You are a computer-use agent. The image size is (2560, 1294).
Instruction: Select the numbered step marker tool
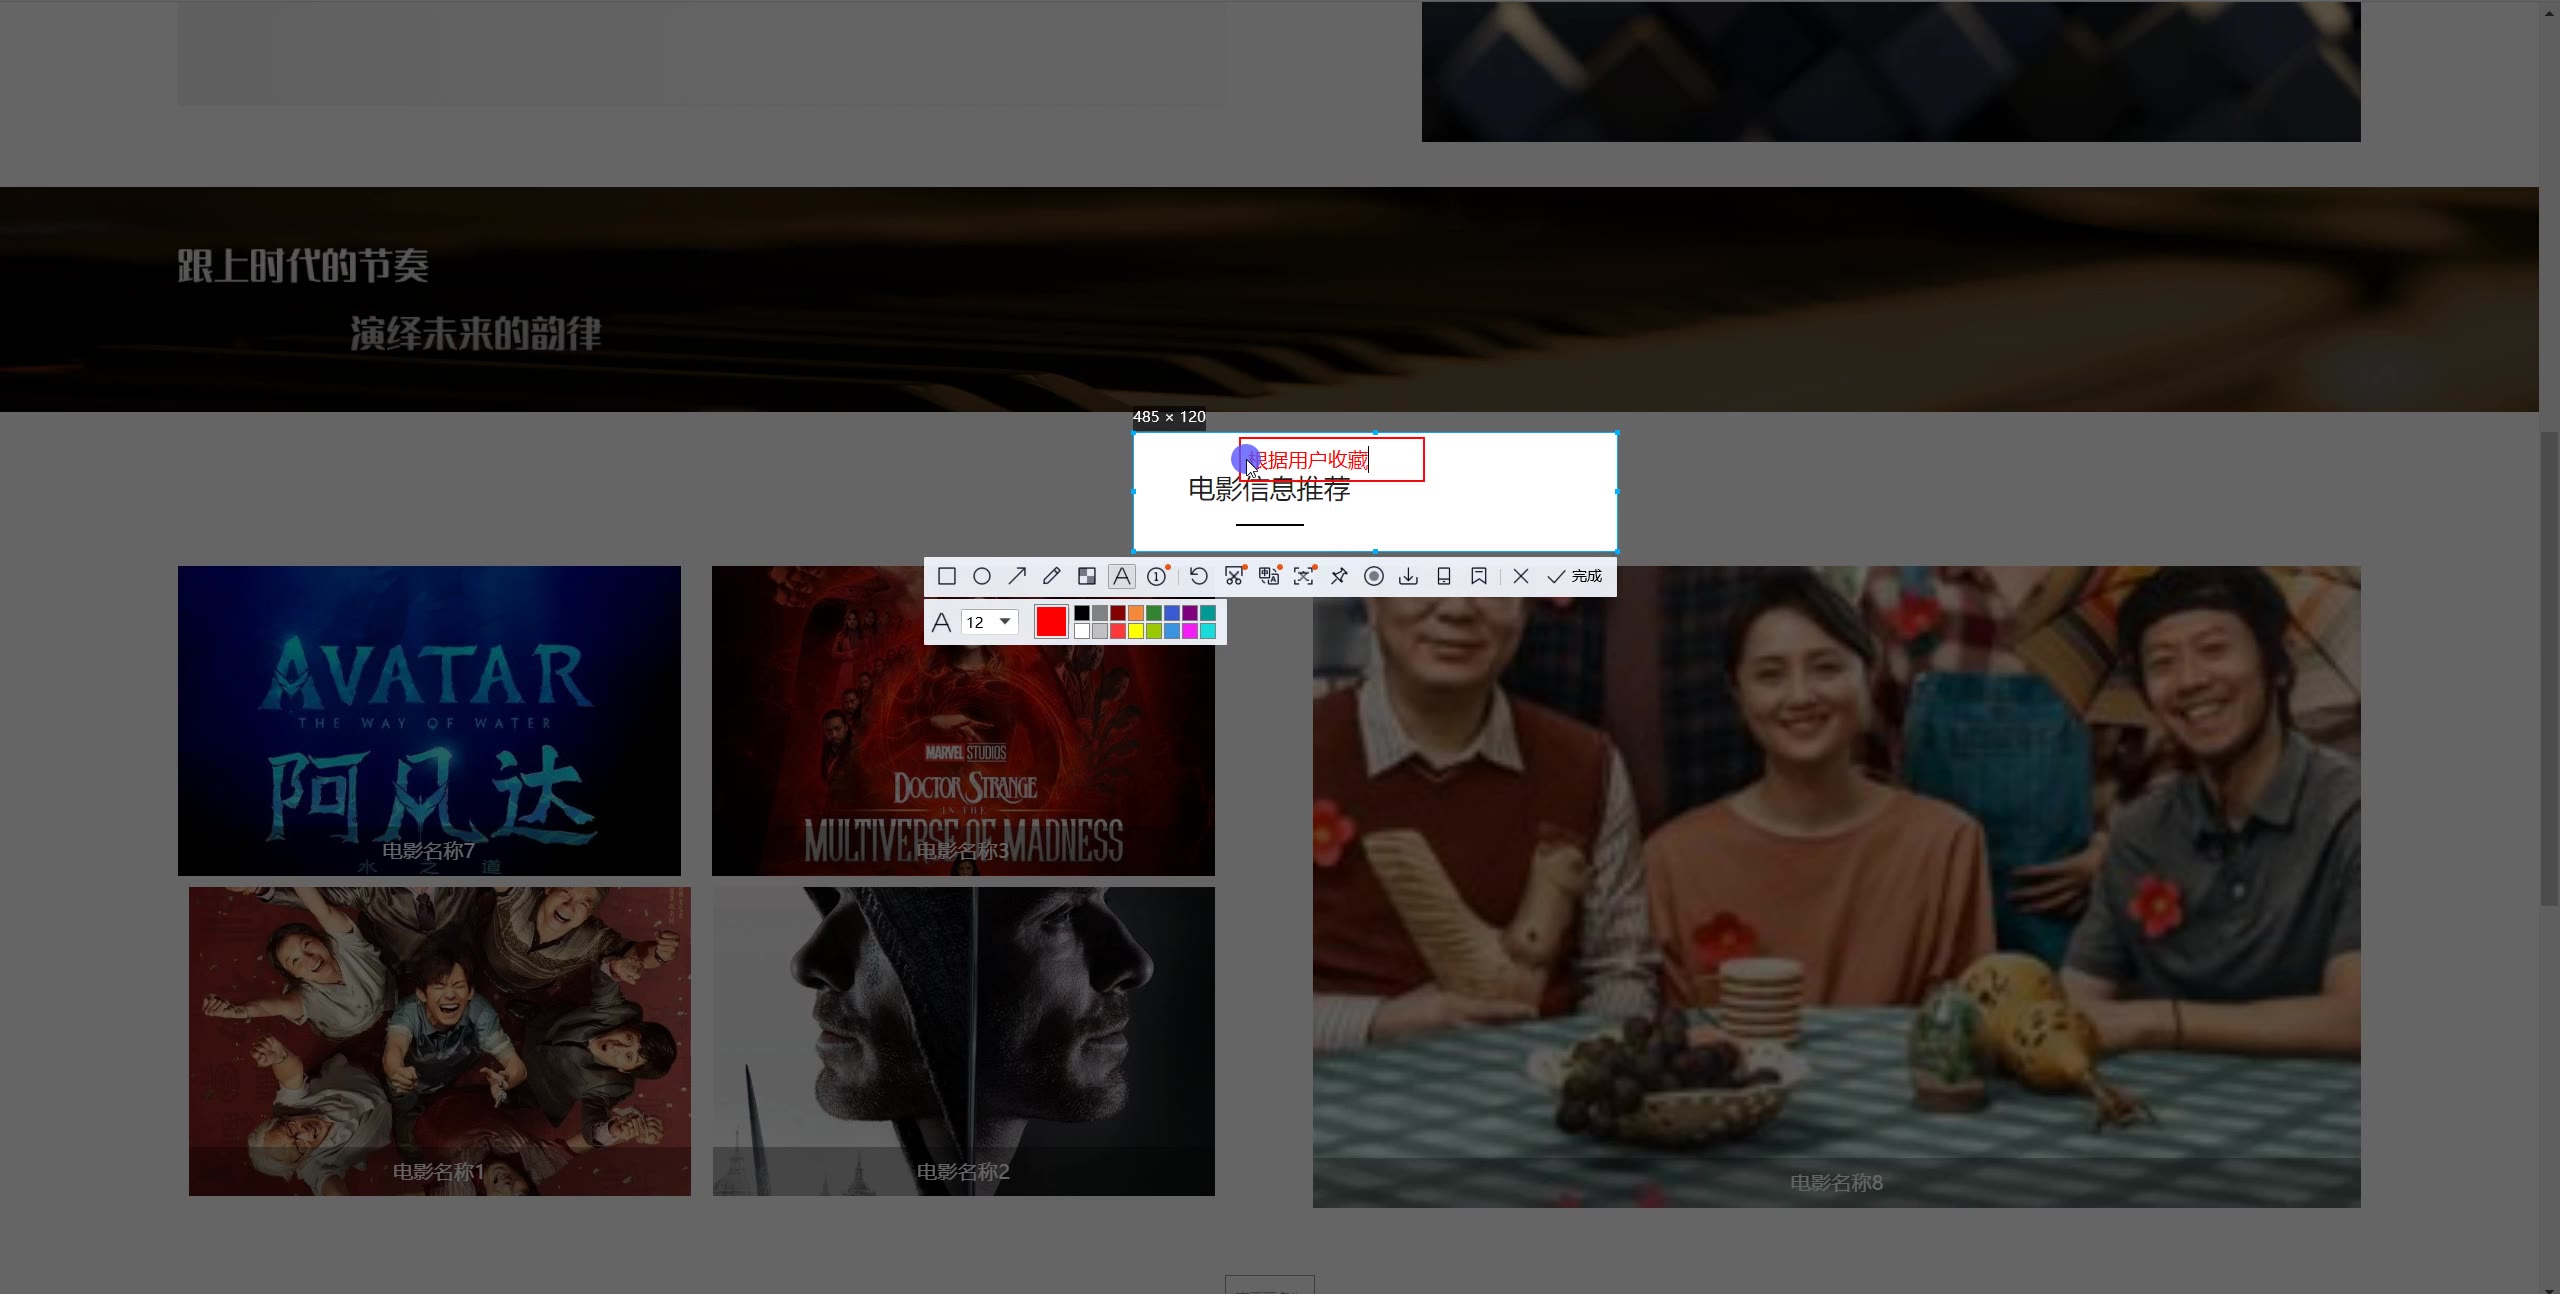(1157, 576)
